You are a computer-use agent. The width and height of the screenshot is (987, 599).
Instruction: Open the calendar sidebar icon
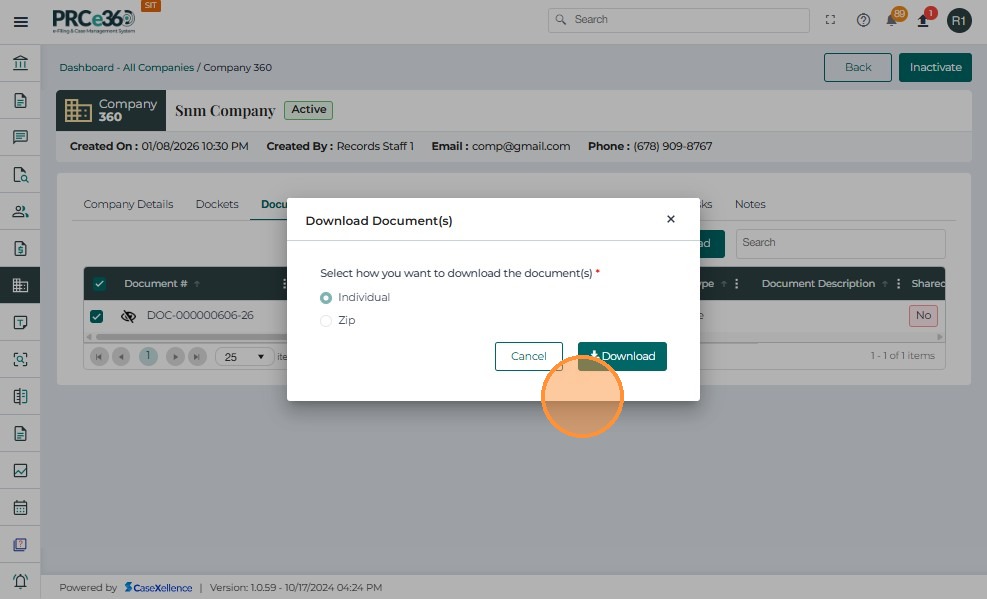point(20,507)
